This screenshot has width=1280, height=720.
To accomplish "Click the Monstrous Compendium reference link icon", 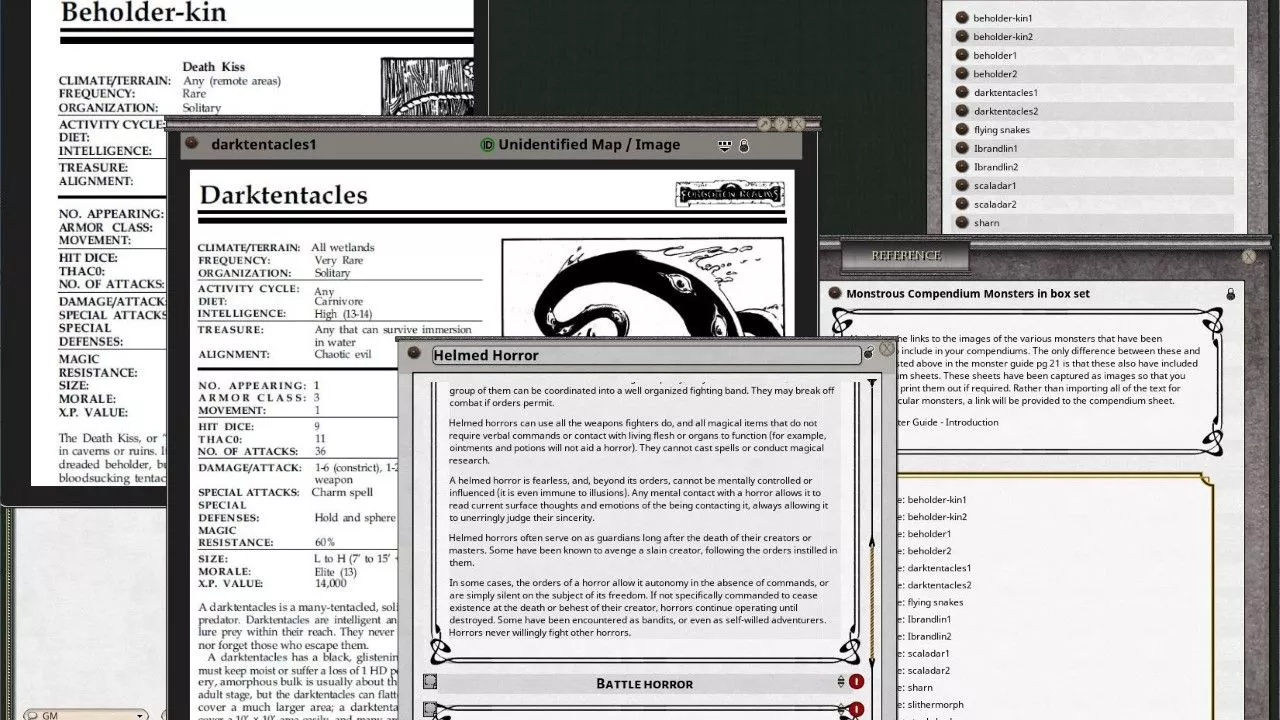I will coord(836,293).
